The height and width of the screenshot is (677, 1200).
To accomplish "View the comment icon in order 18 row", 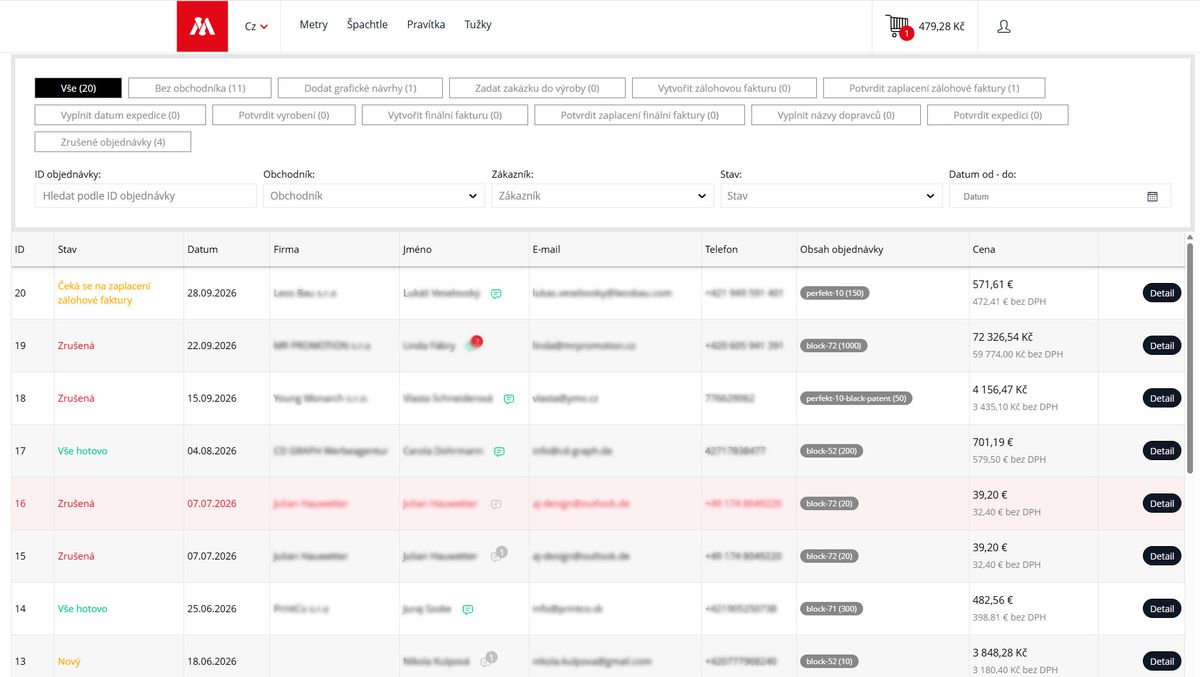I will point(509,399).
